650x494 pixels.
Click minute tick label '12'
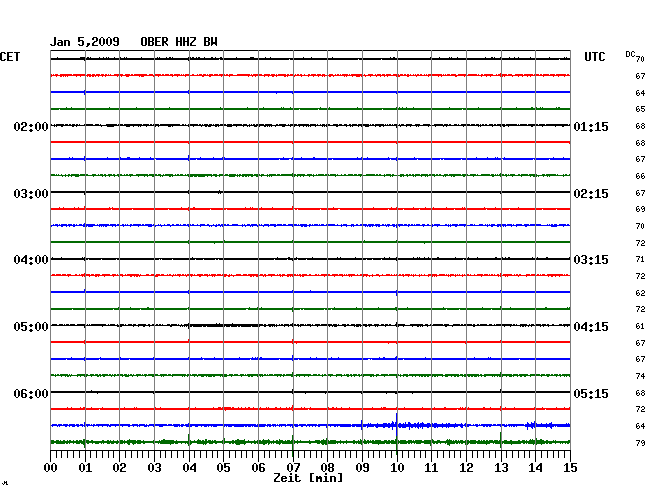click(x=466, y=467)
